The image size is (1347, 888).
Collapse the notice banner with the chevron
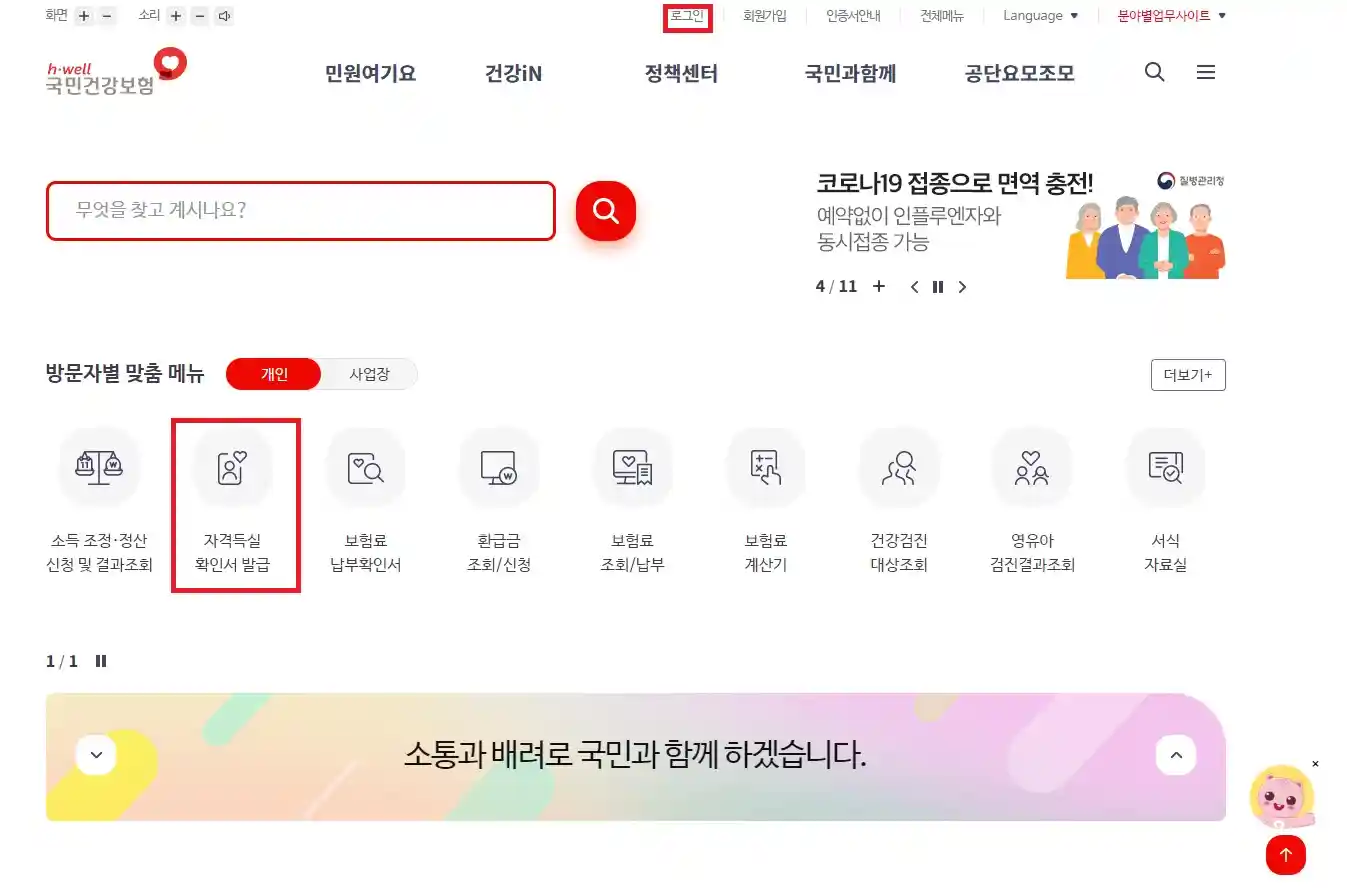(x=1176, y=755)
